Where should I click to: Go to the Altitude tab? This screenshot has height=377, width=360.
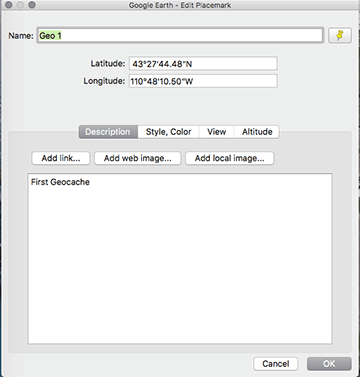257,132
